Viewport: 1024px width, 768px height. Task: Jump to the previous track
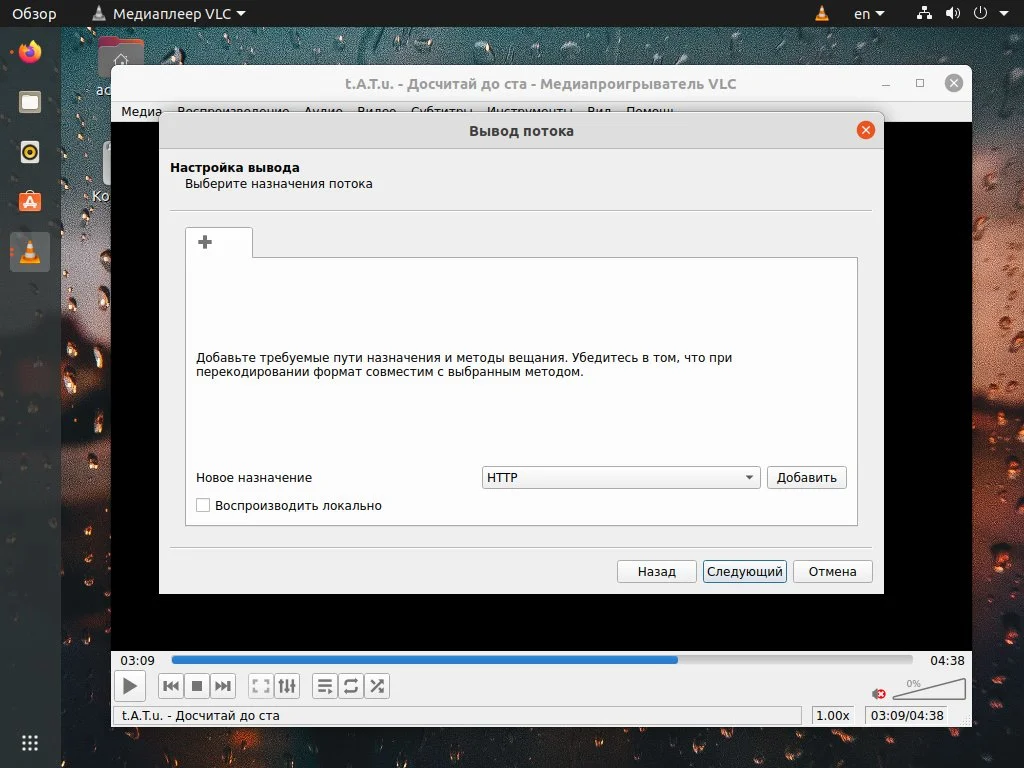click(x=171, y=686)
